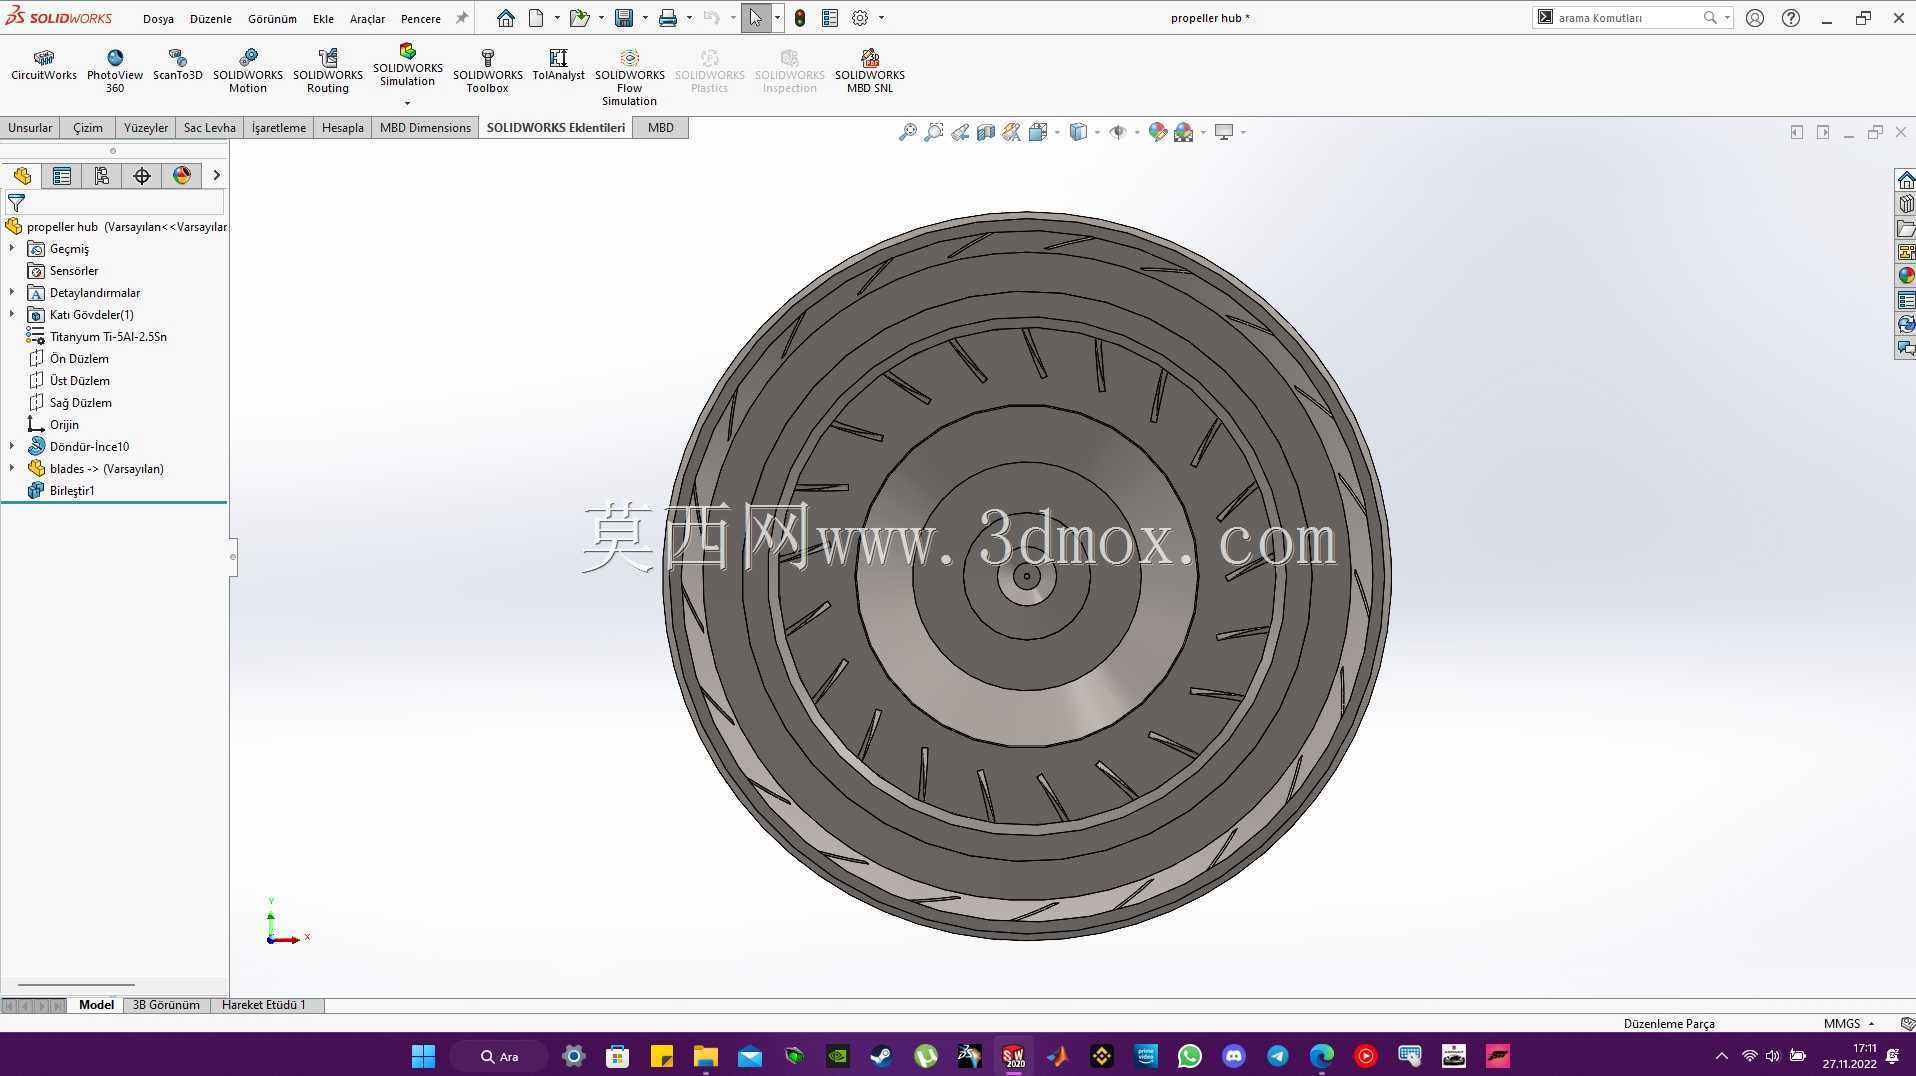Enable SOLIDWORKS Flow Simulation
This screenshot has height=1076, width=1916.
click(630, 77)
